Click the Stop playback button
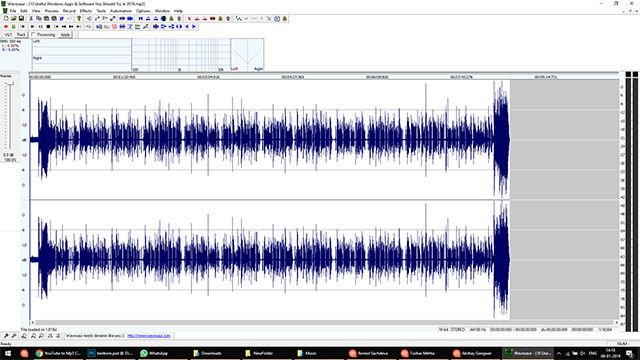This screenshot has height=360, width=640. 48,27
